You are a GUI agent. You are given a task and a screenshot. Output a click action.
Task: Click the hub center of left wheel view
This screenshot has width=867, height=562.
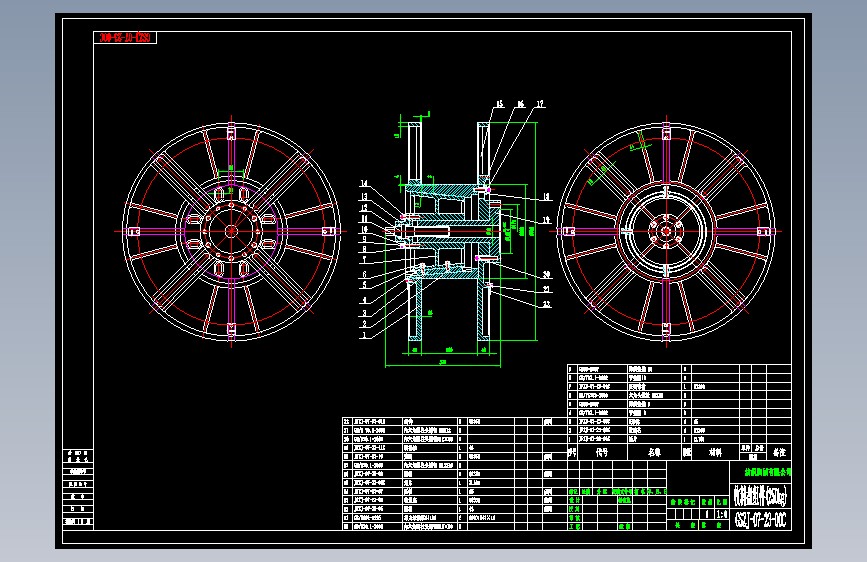coord(231,231)
